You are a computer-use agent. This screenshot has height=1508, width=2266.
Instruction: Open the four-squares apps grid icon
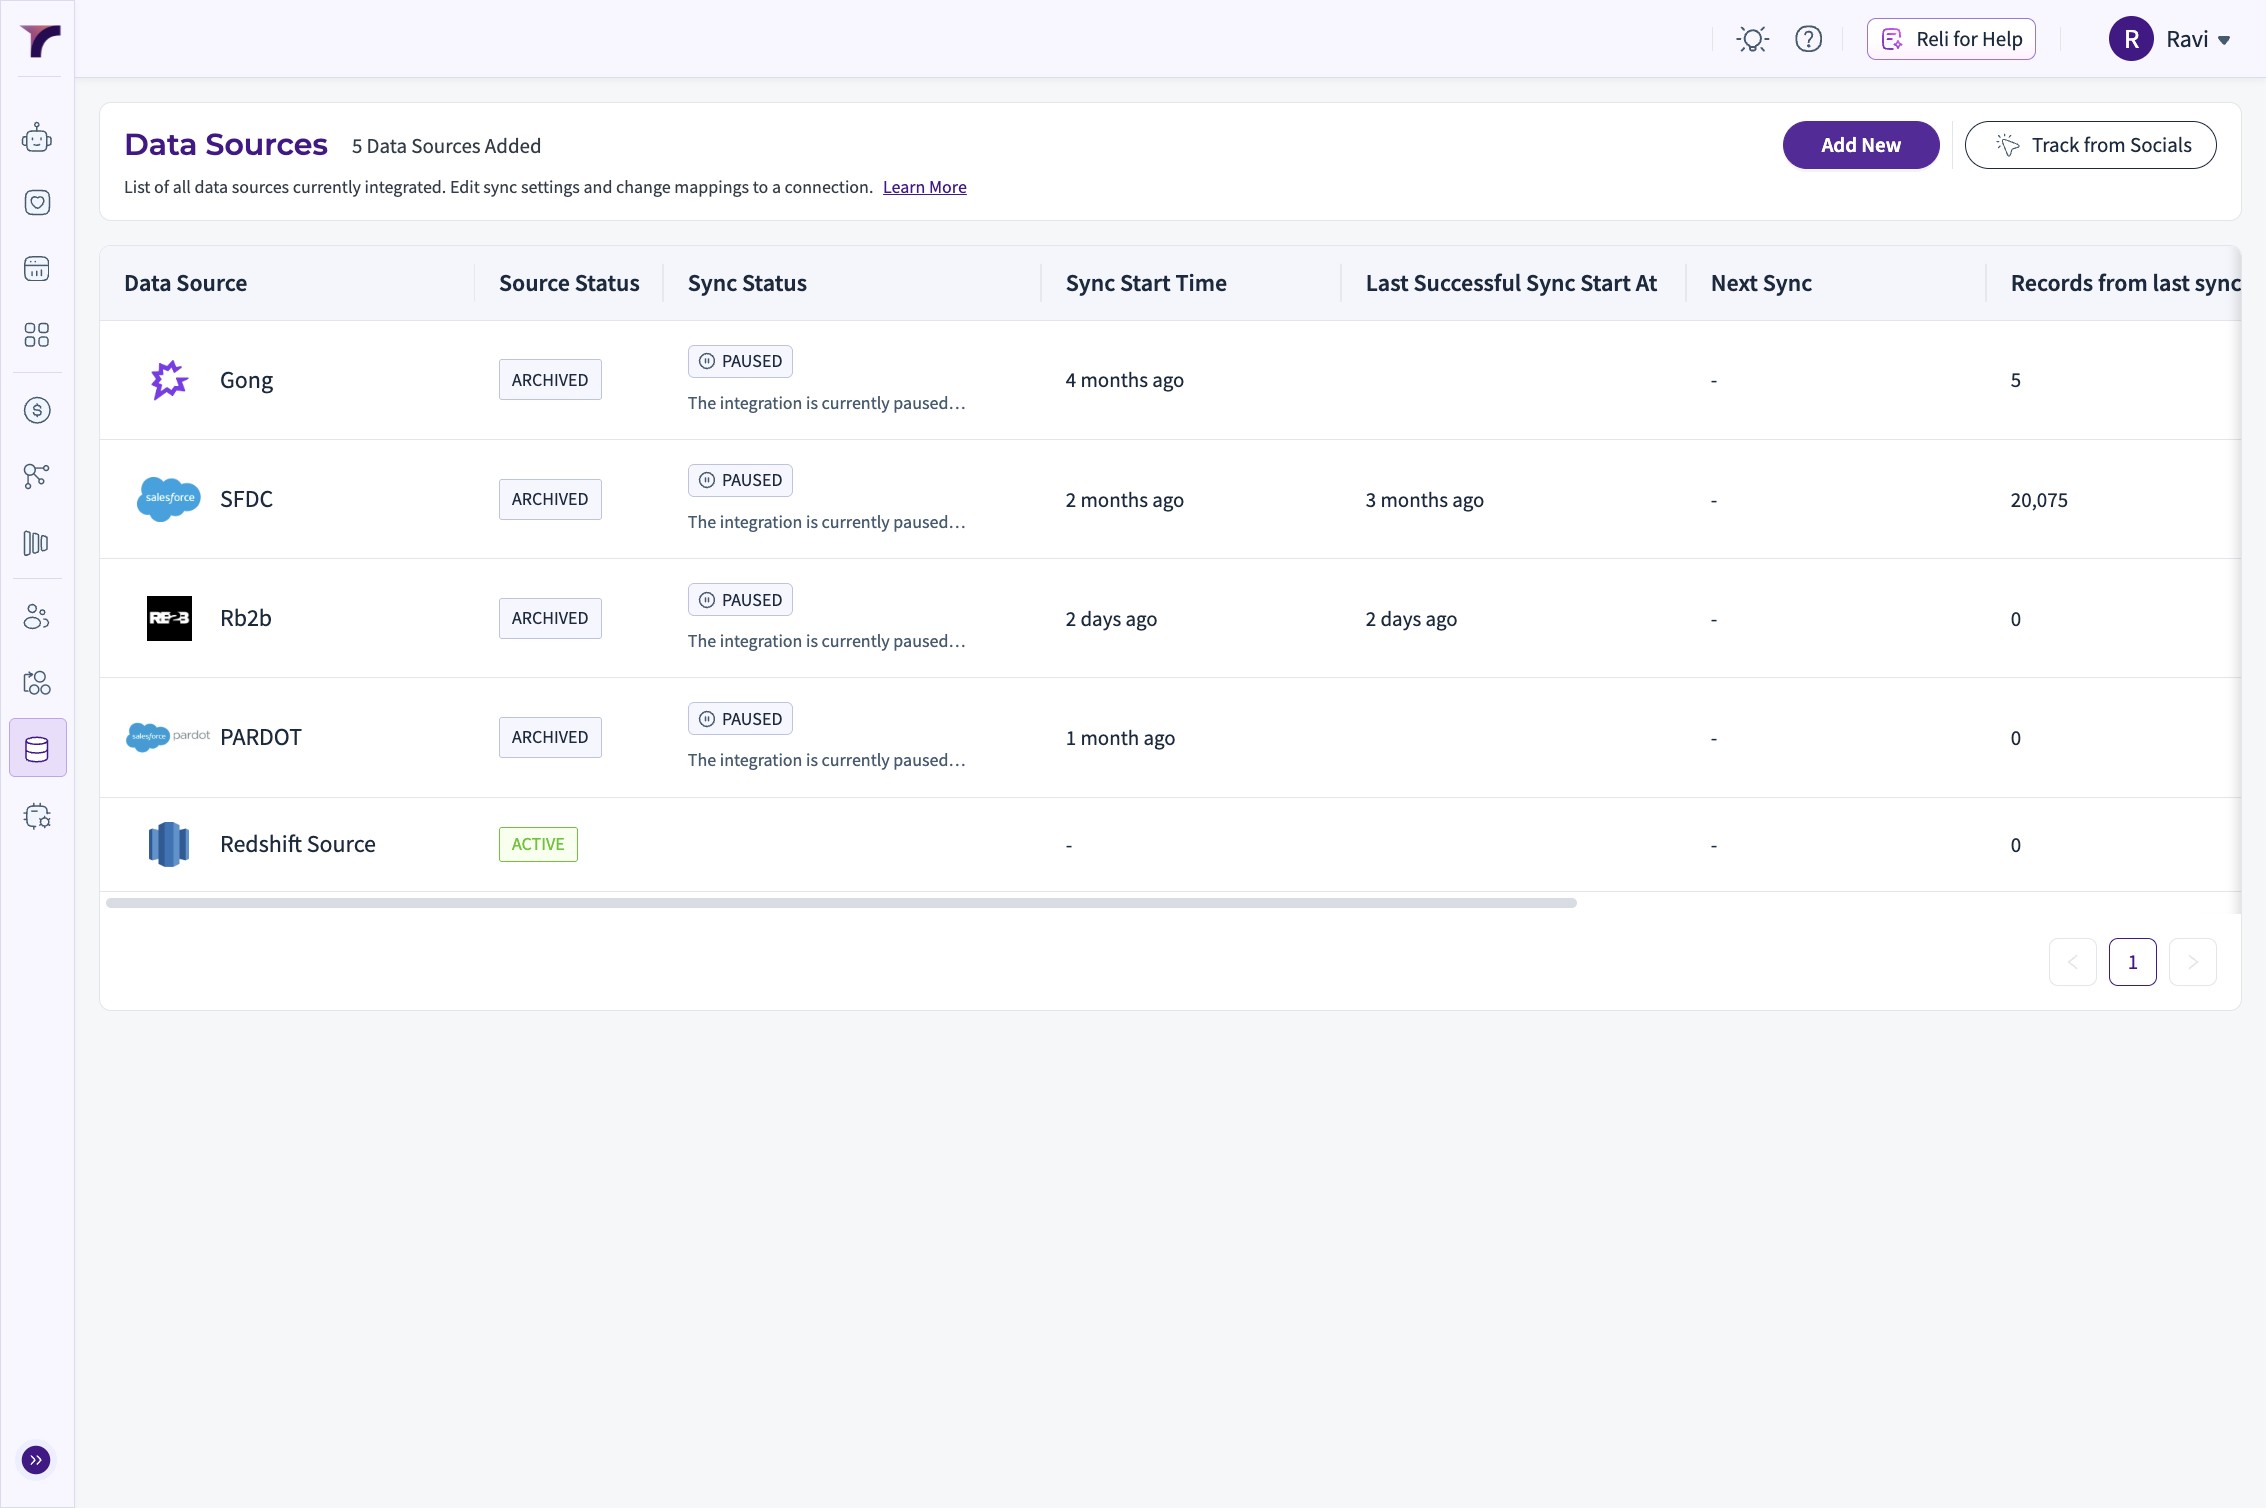pos(37,335)
